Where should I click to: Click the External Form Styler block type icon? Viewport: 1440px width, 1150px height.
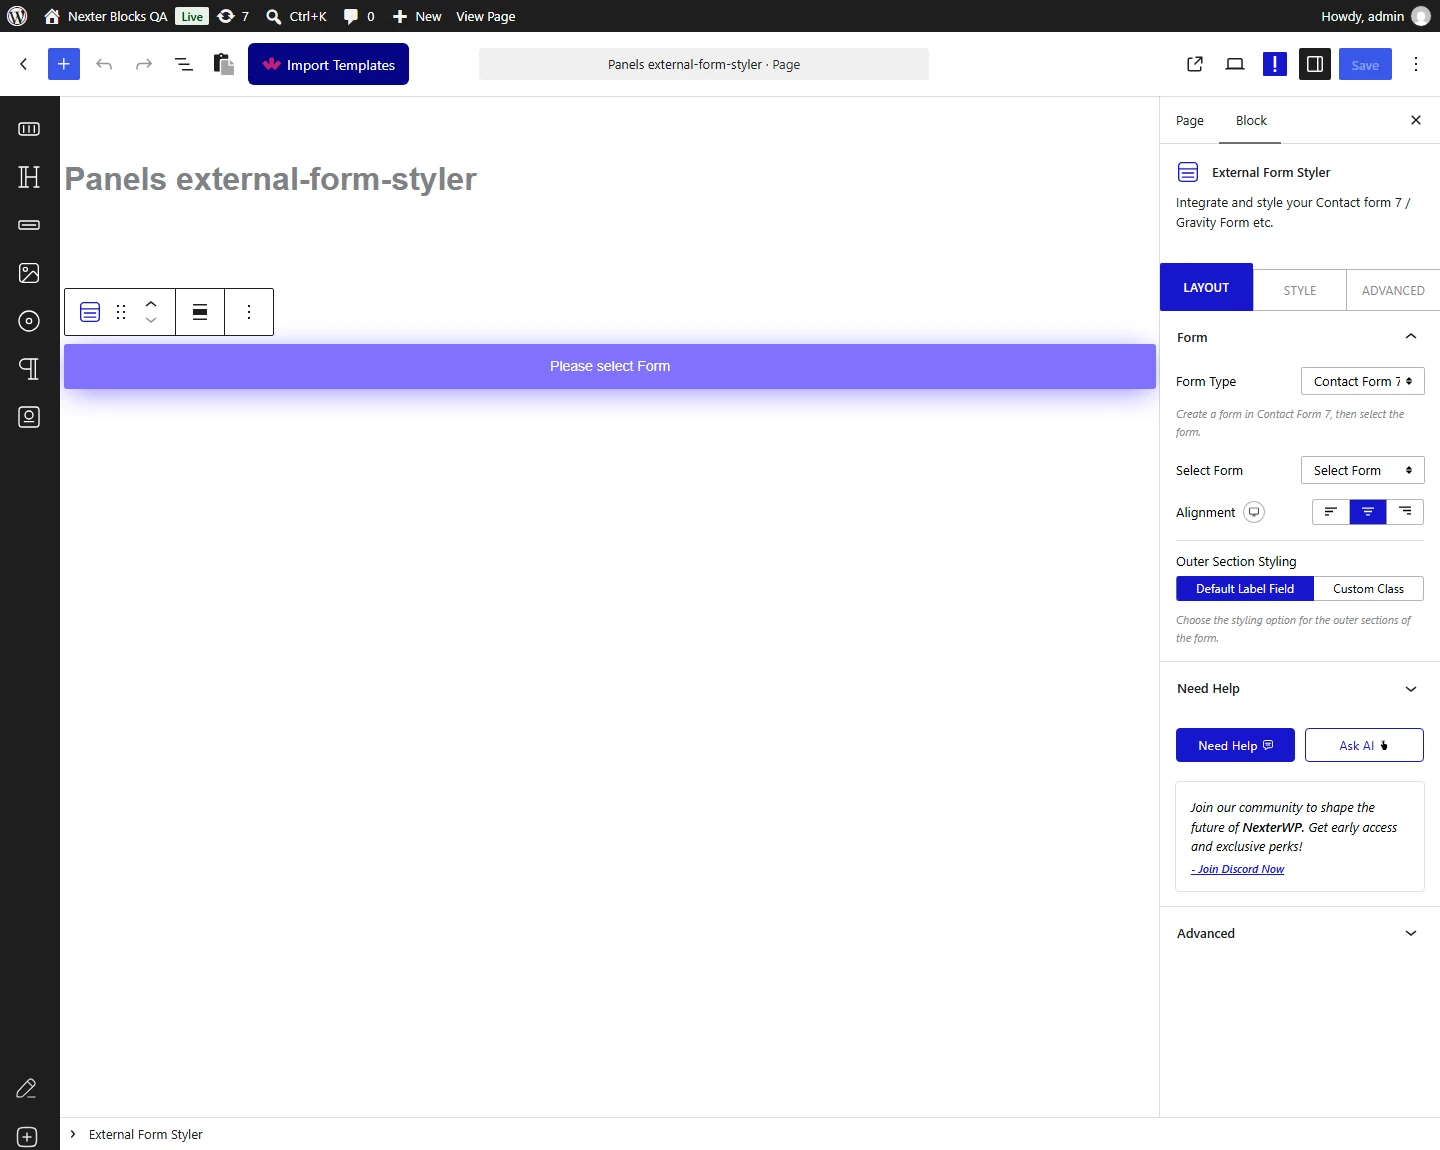pyautogui.click(x=90, y=312)
